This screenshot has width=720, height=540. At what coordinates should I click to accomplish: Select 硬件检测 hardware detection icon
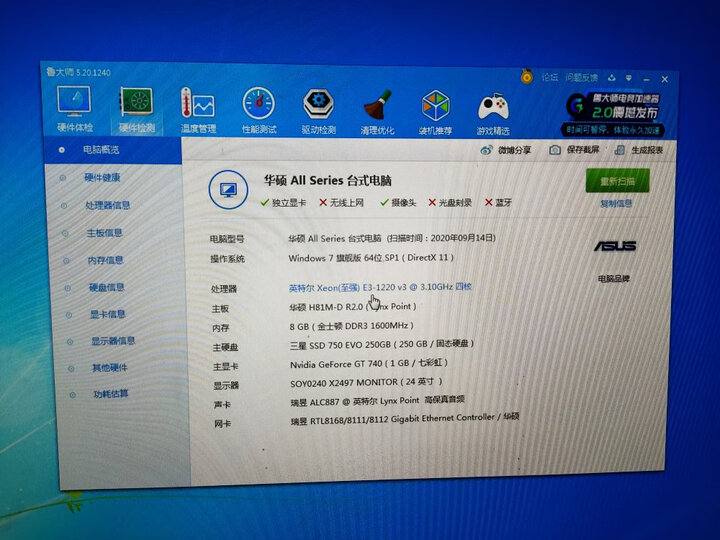pyautogui.click(x=136, y=110)
